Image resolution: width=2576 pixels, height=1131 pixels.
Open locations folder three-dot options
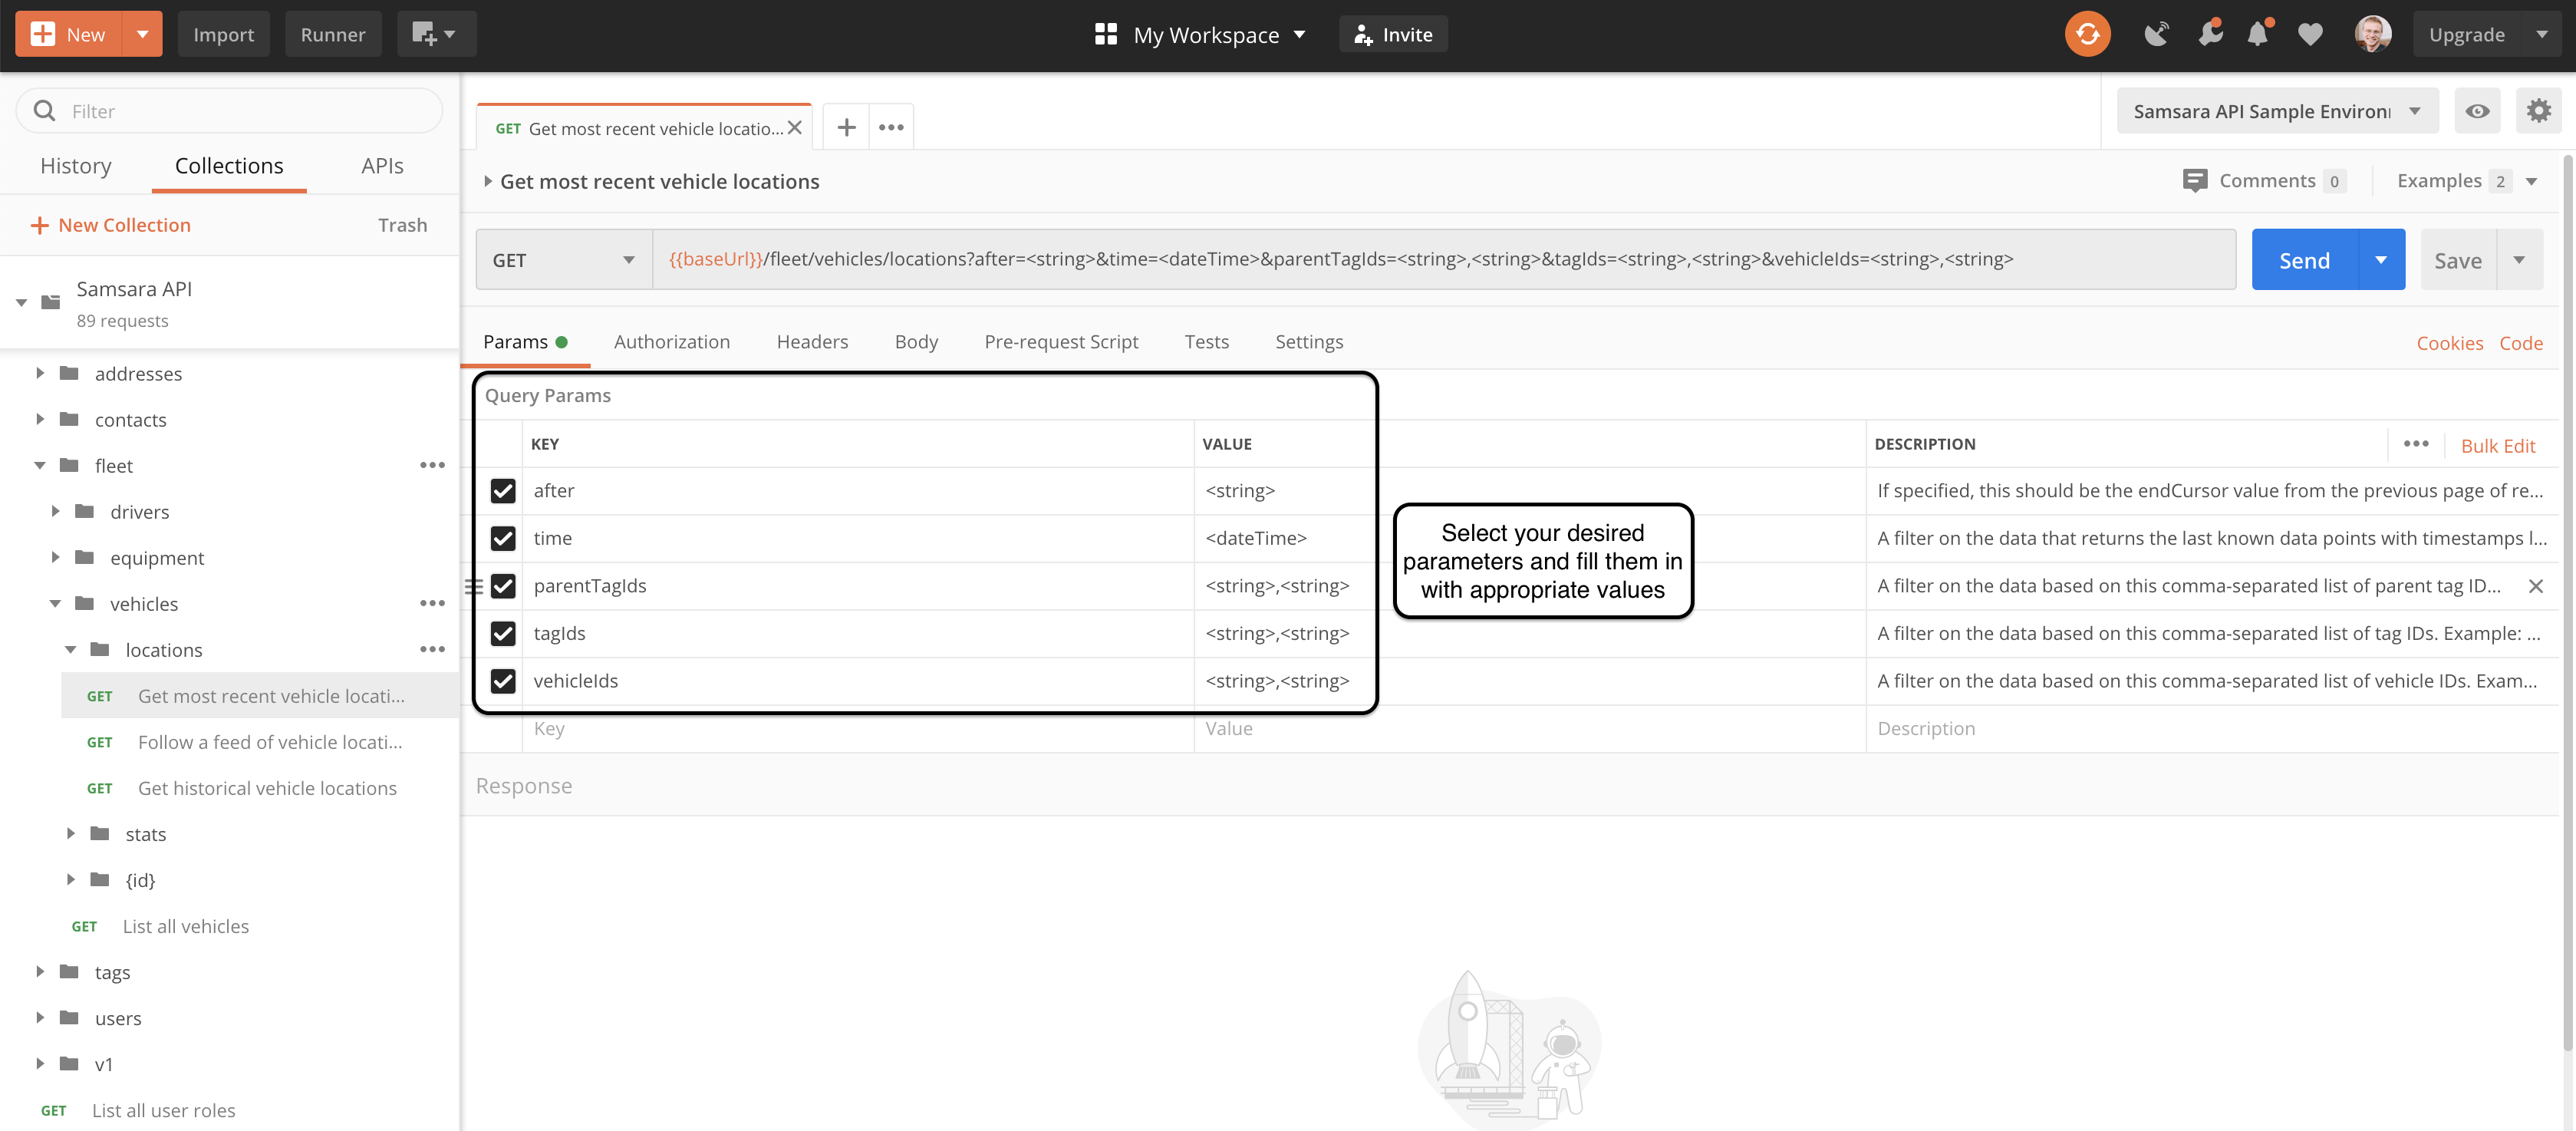[x=432, y=649]
